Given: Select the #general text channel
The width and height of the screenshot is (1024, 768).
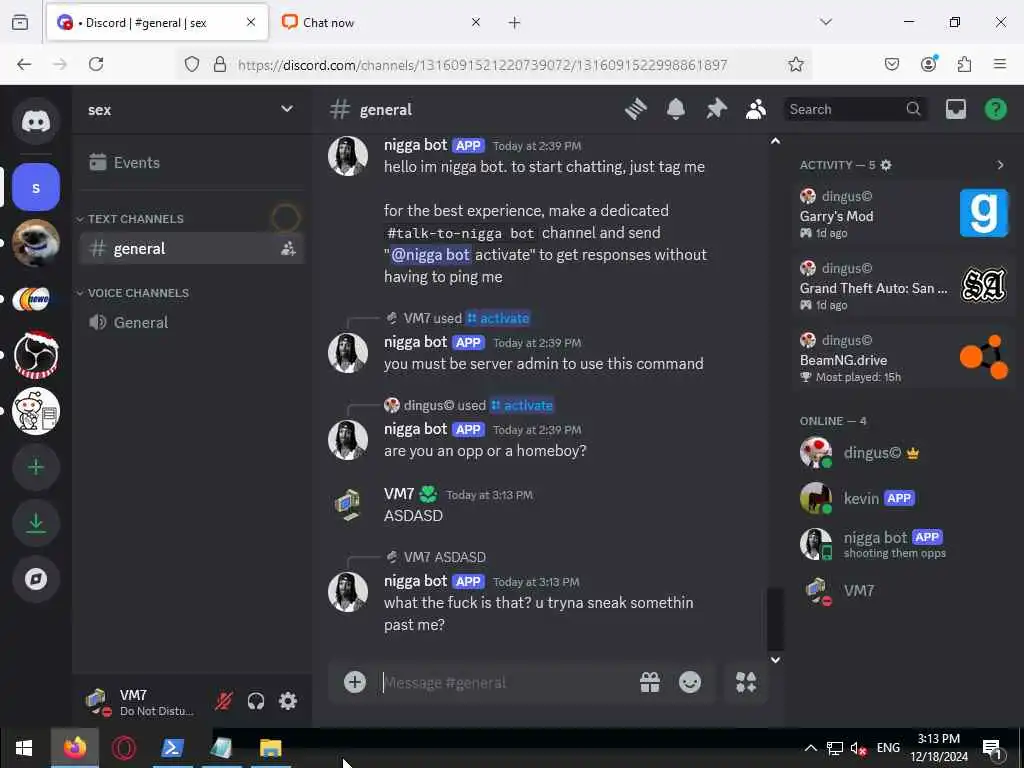Looking at the screenshot, I should click(x=191, y=249).
